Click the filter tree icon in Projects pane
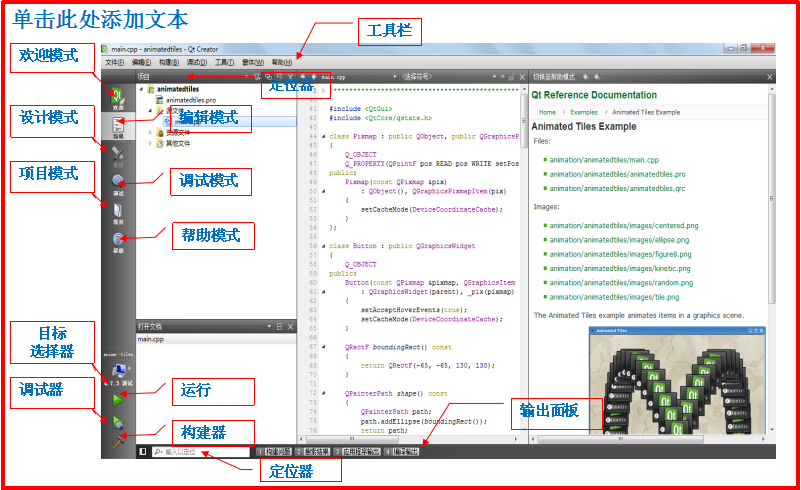The width and height of the screenshot is (801, 490). [x=257, y=77]
